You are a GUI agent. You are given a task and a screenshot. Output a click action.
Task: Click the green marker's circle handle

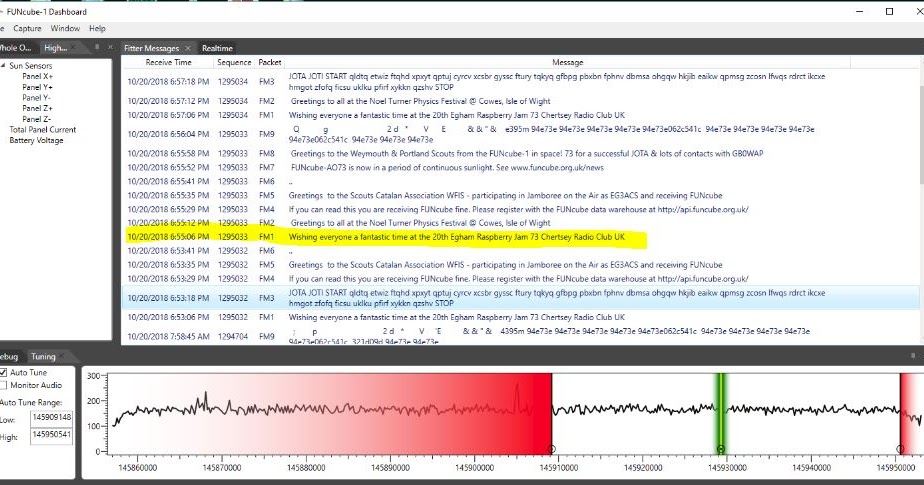tap(721, 449)
